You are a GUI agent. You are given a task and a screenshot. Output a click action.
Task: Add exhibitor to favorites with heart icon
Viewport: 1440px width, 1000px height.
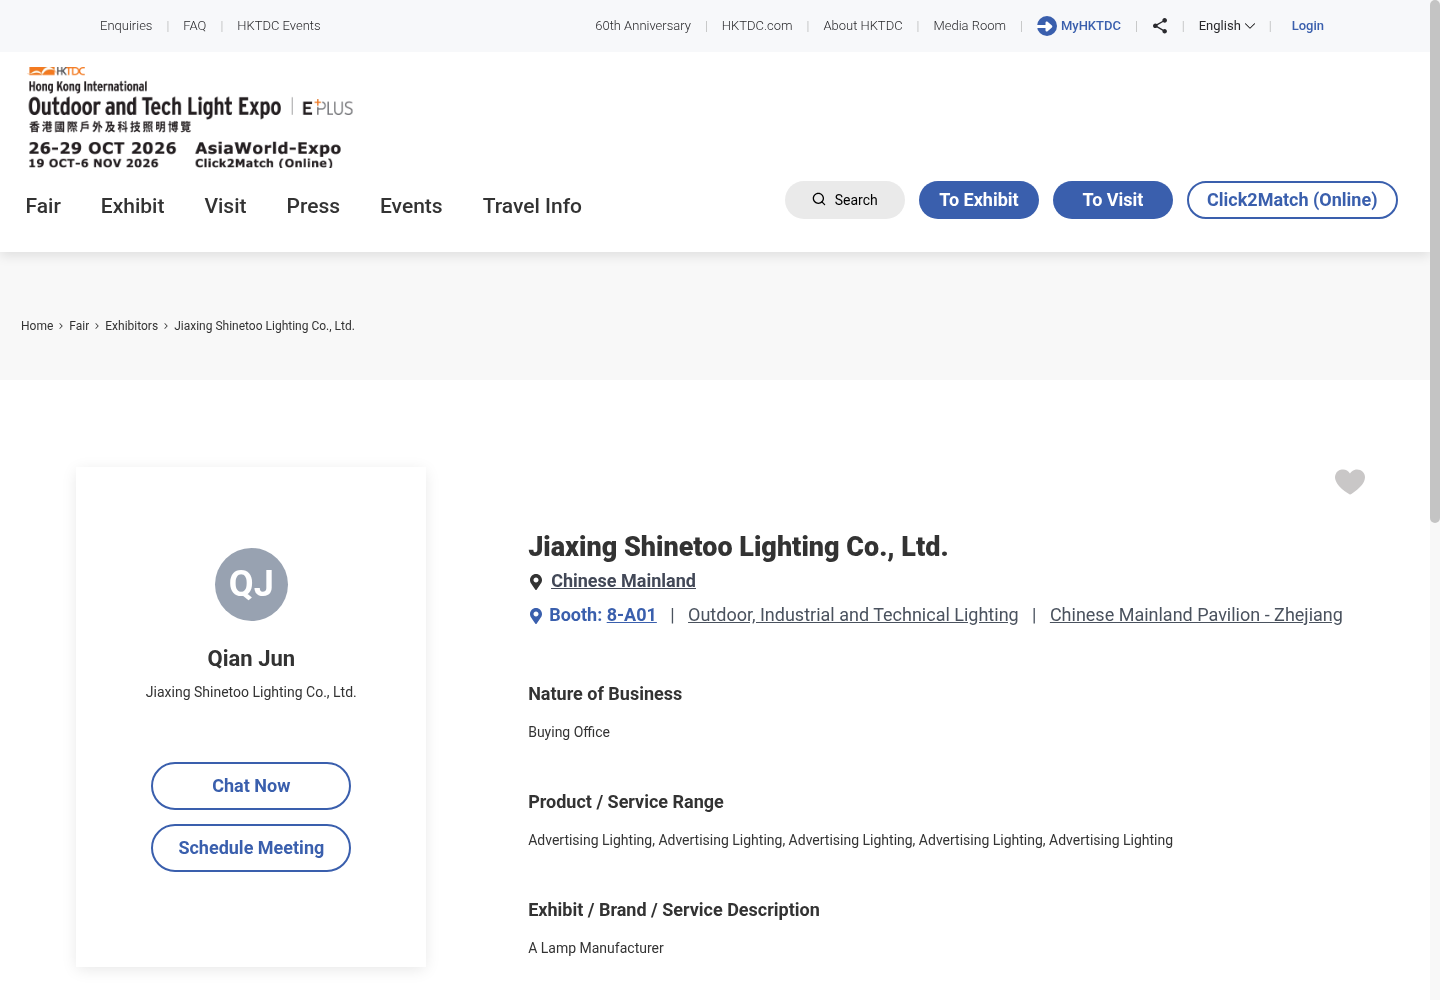coord(1350,482)
